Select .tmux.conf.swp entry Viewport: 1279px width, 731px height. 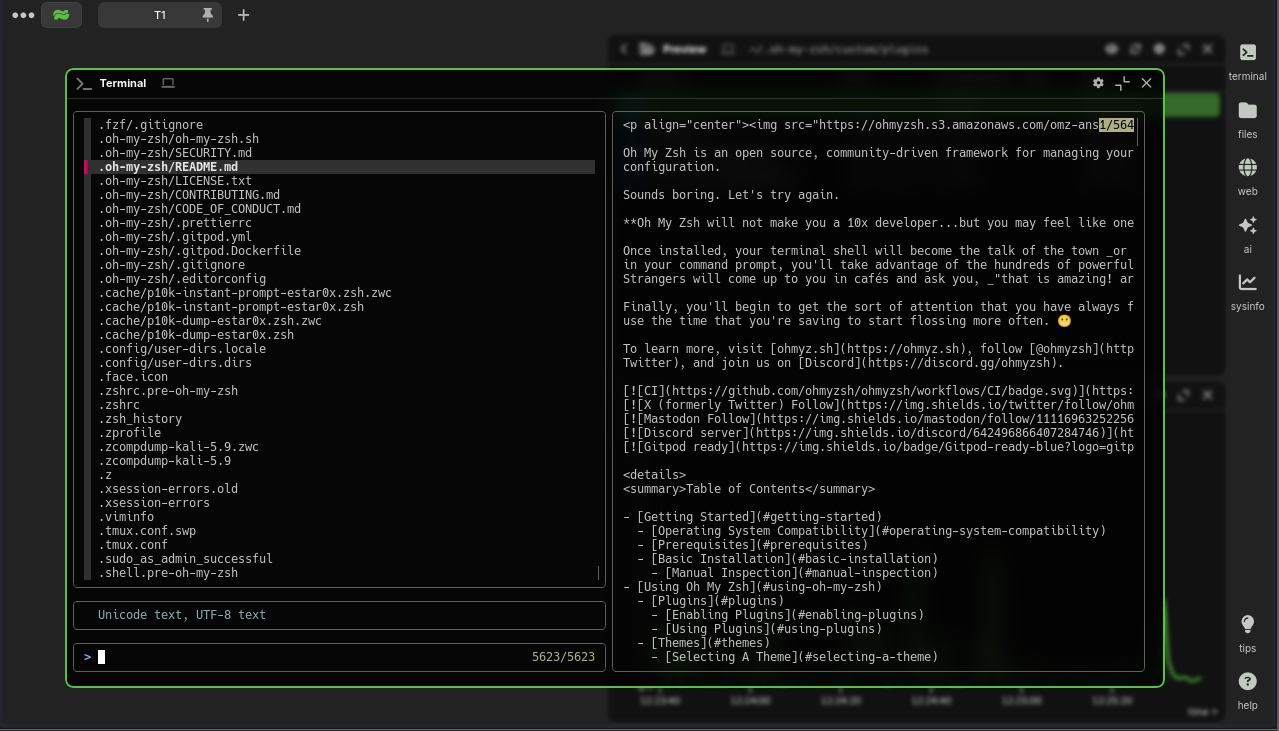[147, 531]
